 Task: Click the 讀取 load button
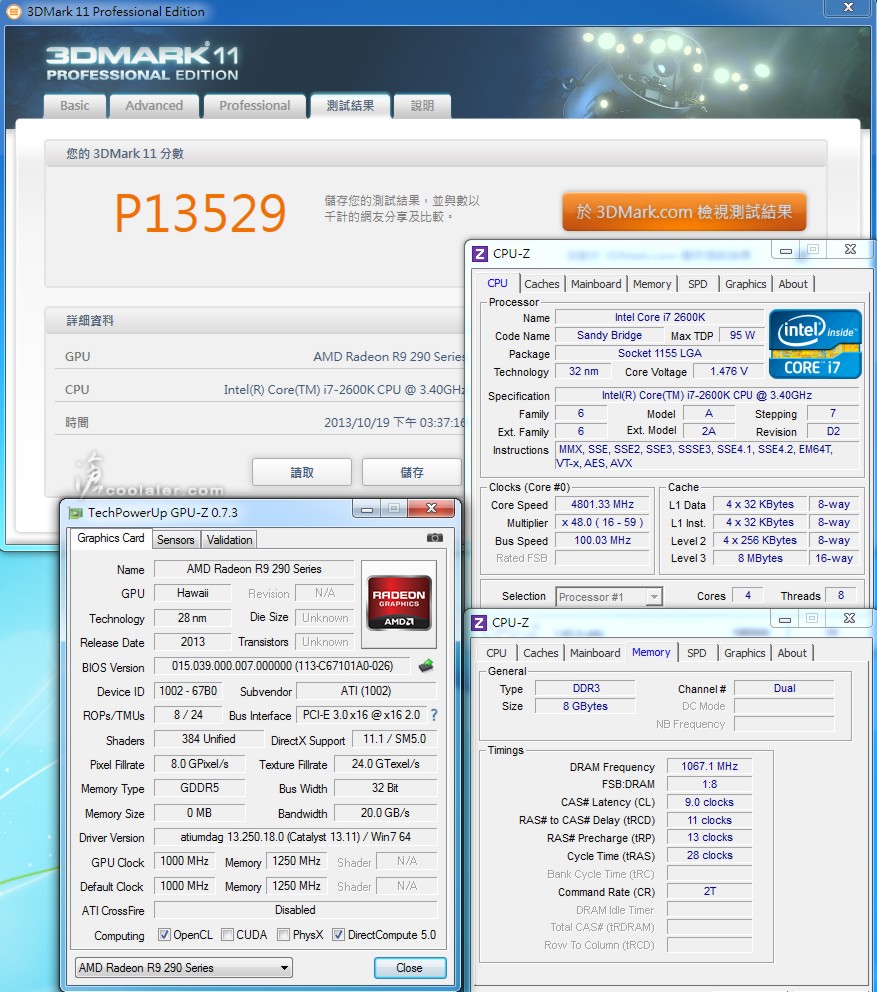tap(302, 473)
